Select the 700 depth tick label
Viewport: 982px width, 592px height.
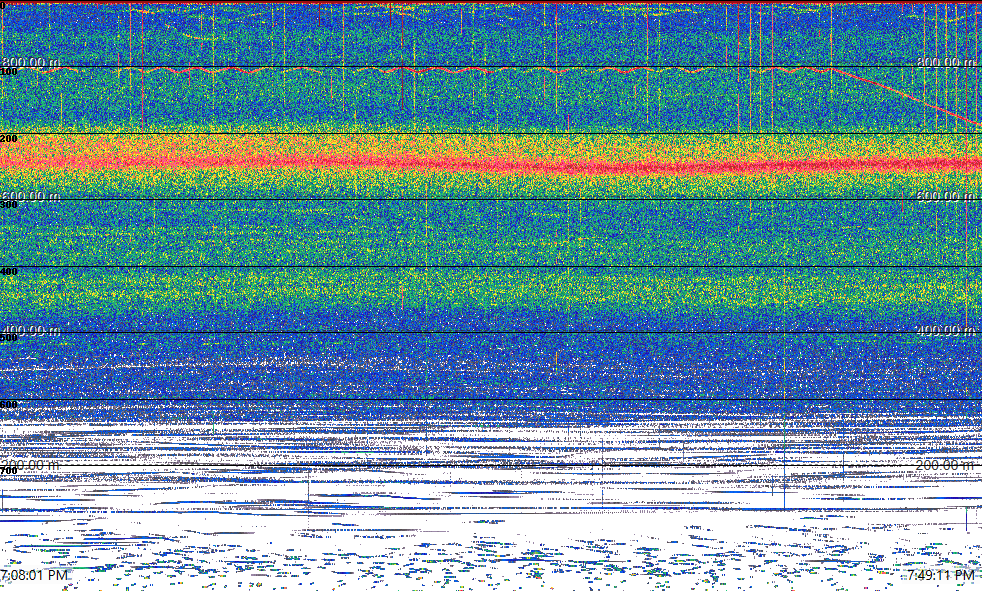pos(9,471)
